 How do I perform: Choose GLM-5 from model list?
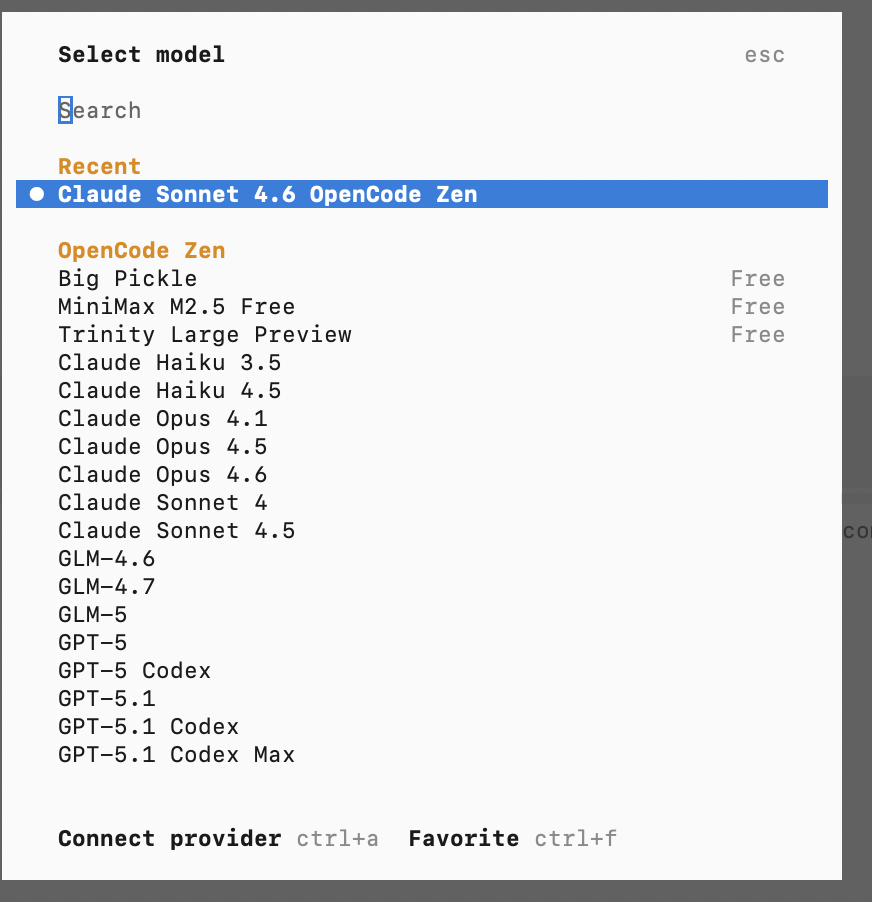(92, 614)
